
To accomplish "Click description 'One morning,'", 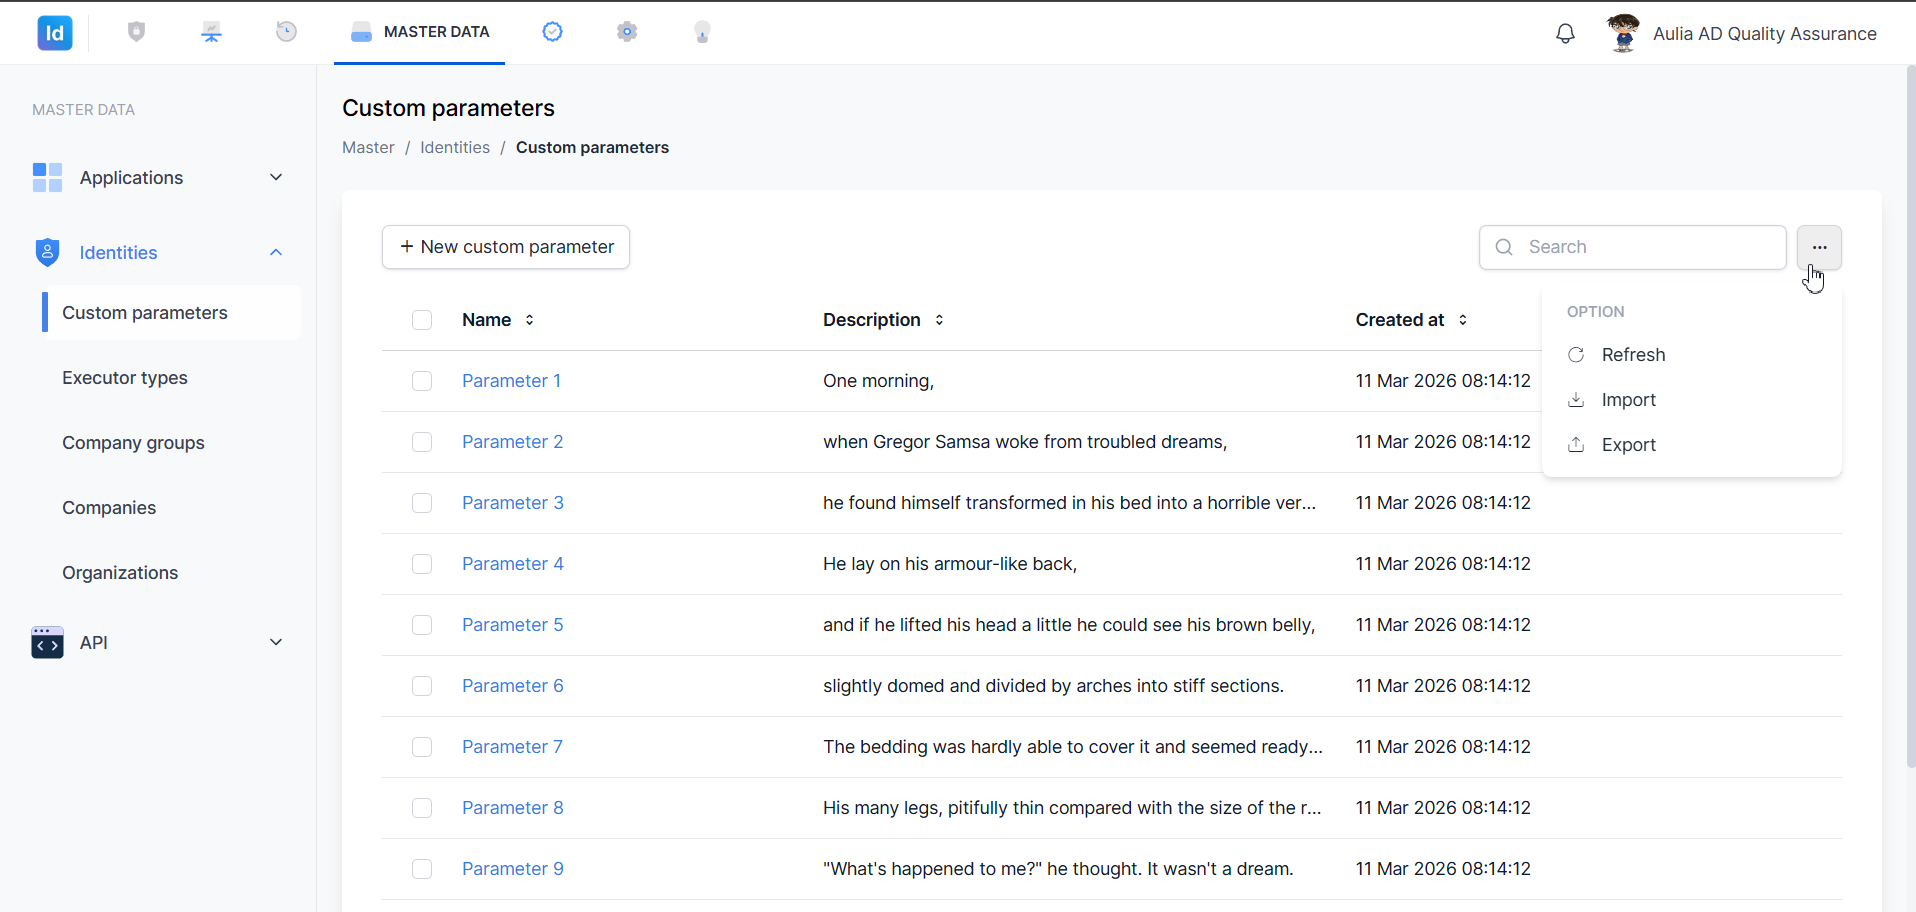I will (879, 381).
